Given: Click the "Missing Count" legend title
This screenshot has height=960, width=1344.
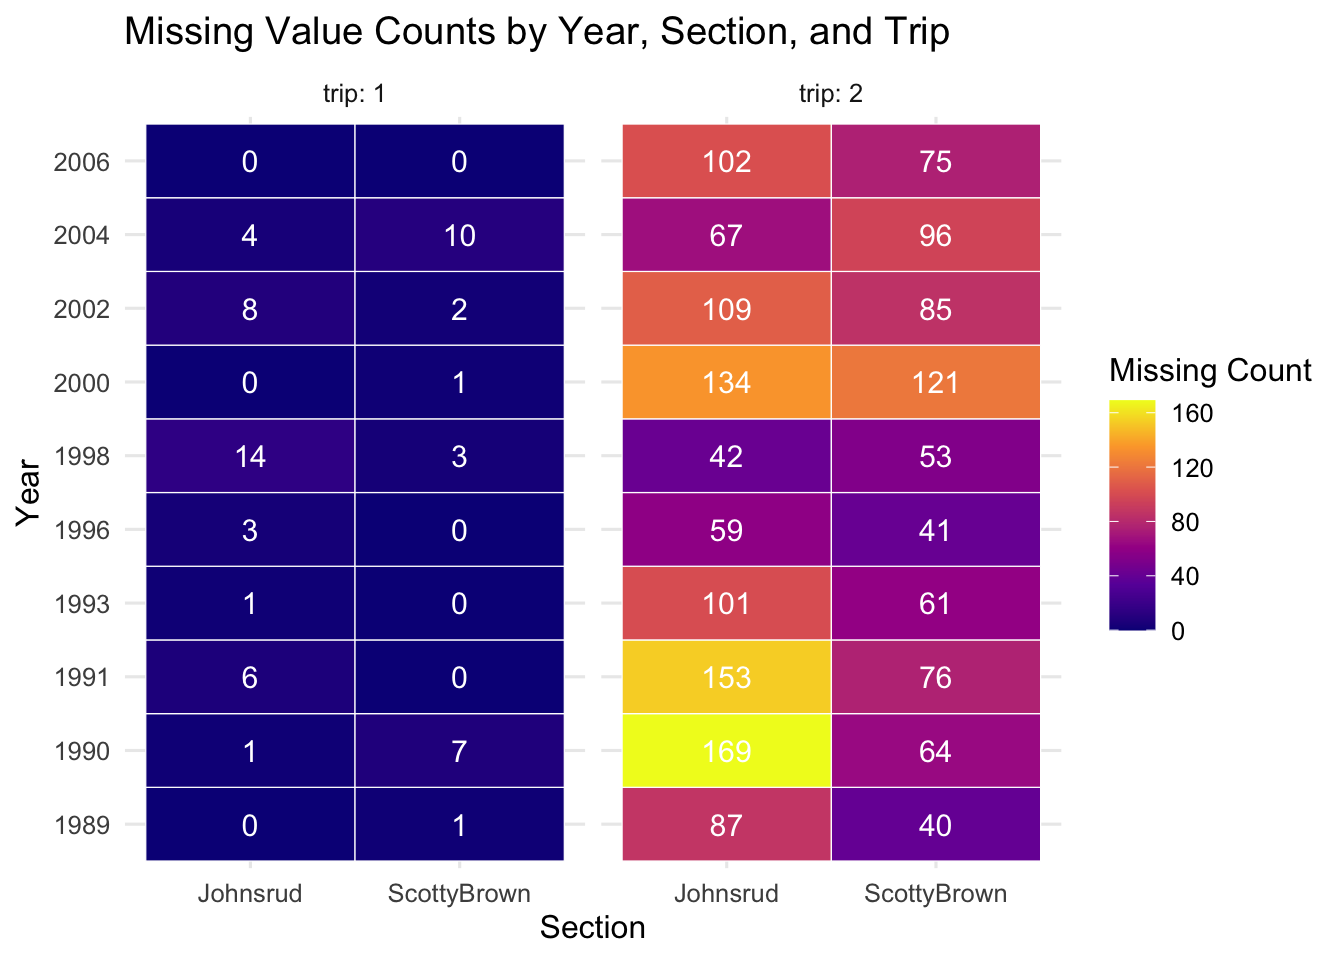Looking at the screenshot, I should point(1210,371).
